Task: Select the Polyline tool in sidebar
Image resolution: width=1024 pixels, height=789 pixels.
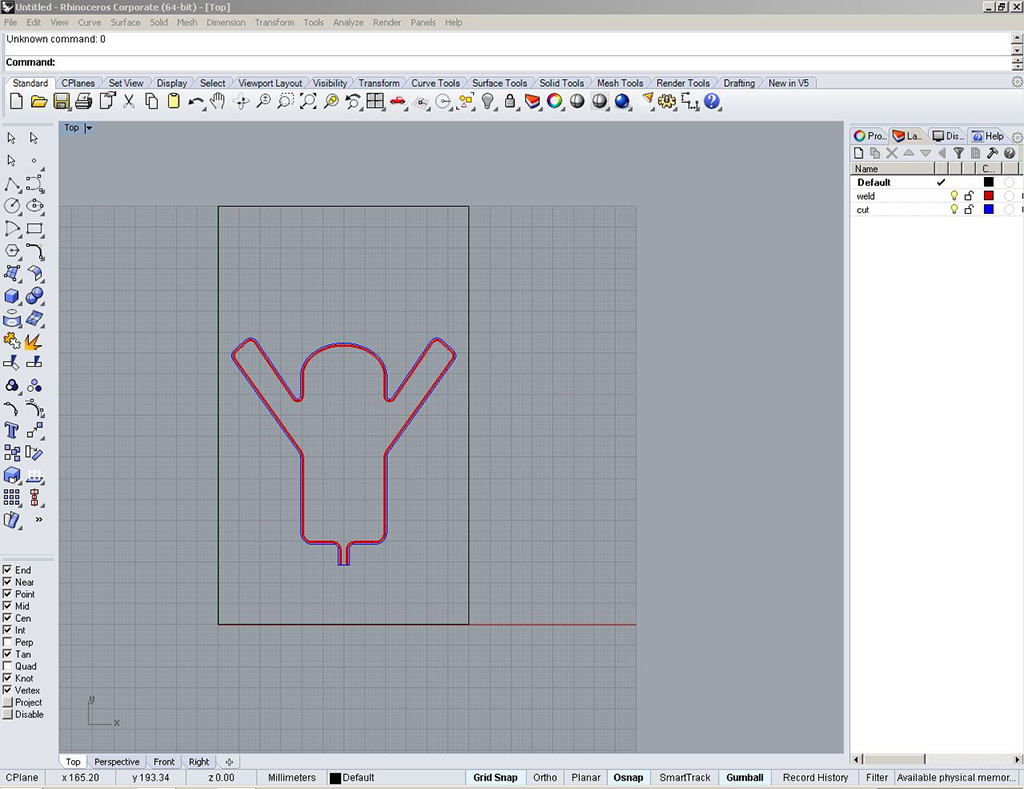Action: tap(12, 184)
